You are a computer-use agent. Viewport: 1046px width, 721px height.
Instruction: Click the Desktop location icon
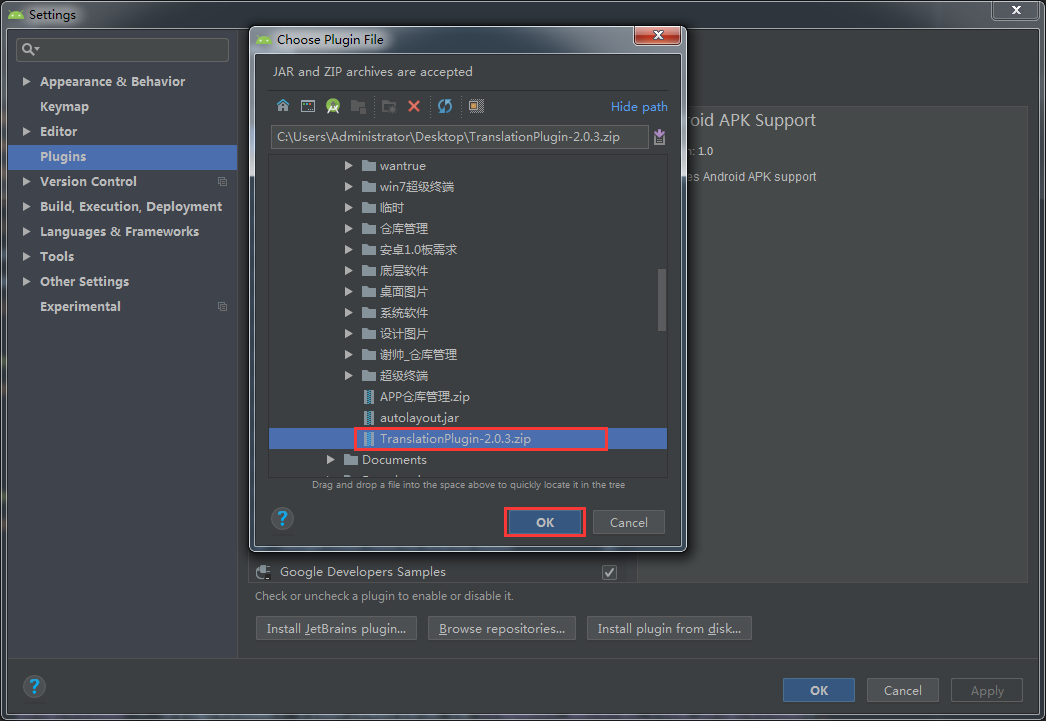pyautogui.click(x=308, y=106)
